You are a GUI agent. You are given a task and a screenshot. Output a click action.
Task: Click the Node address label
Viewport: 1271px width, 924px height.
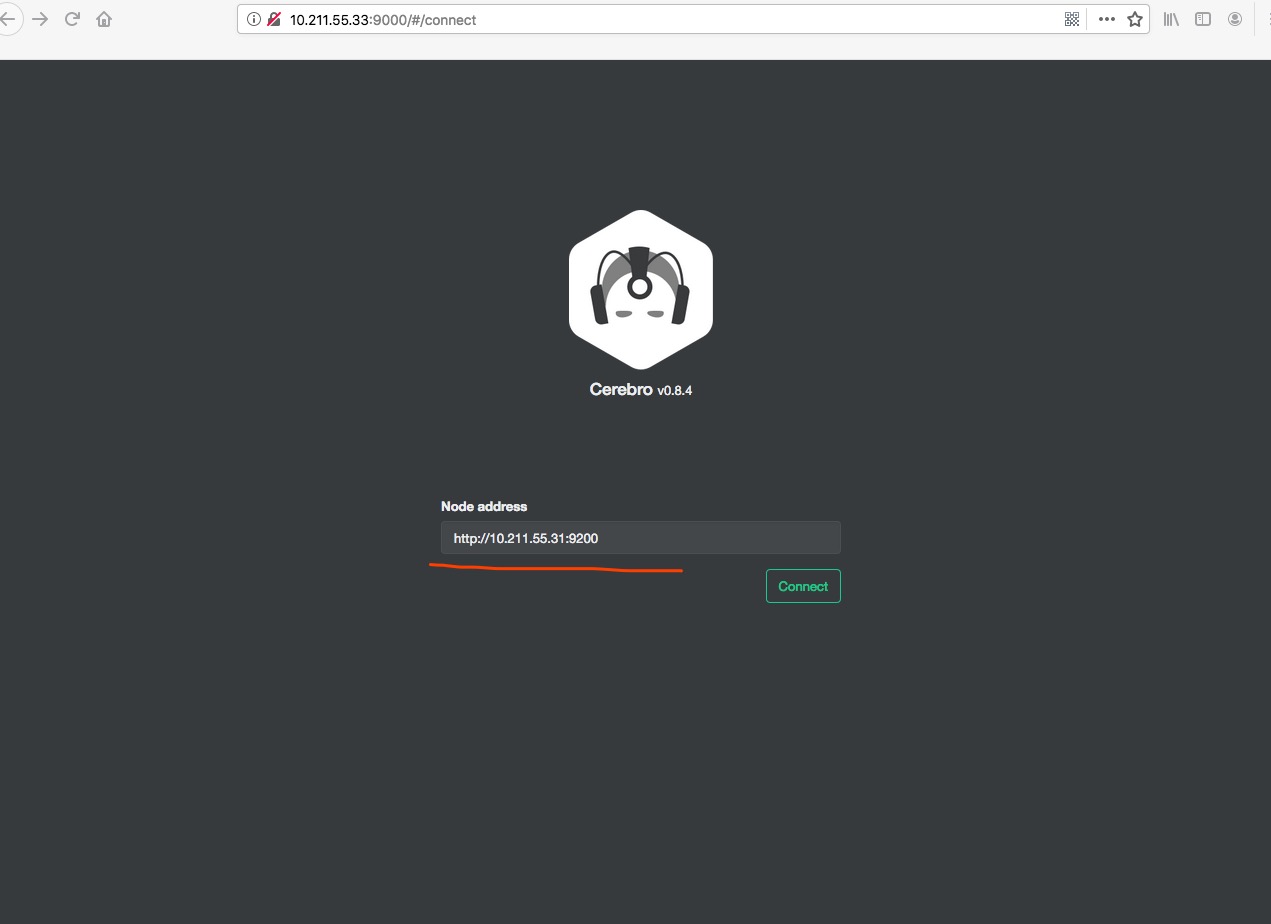point(484,506)
